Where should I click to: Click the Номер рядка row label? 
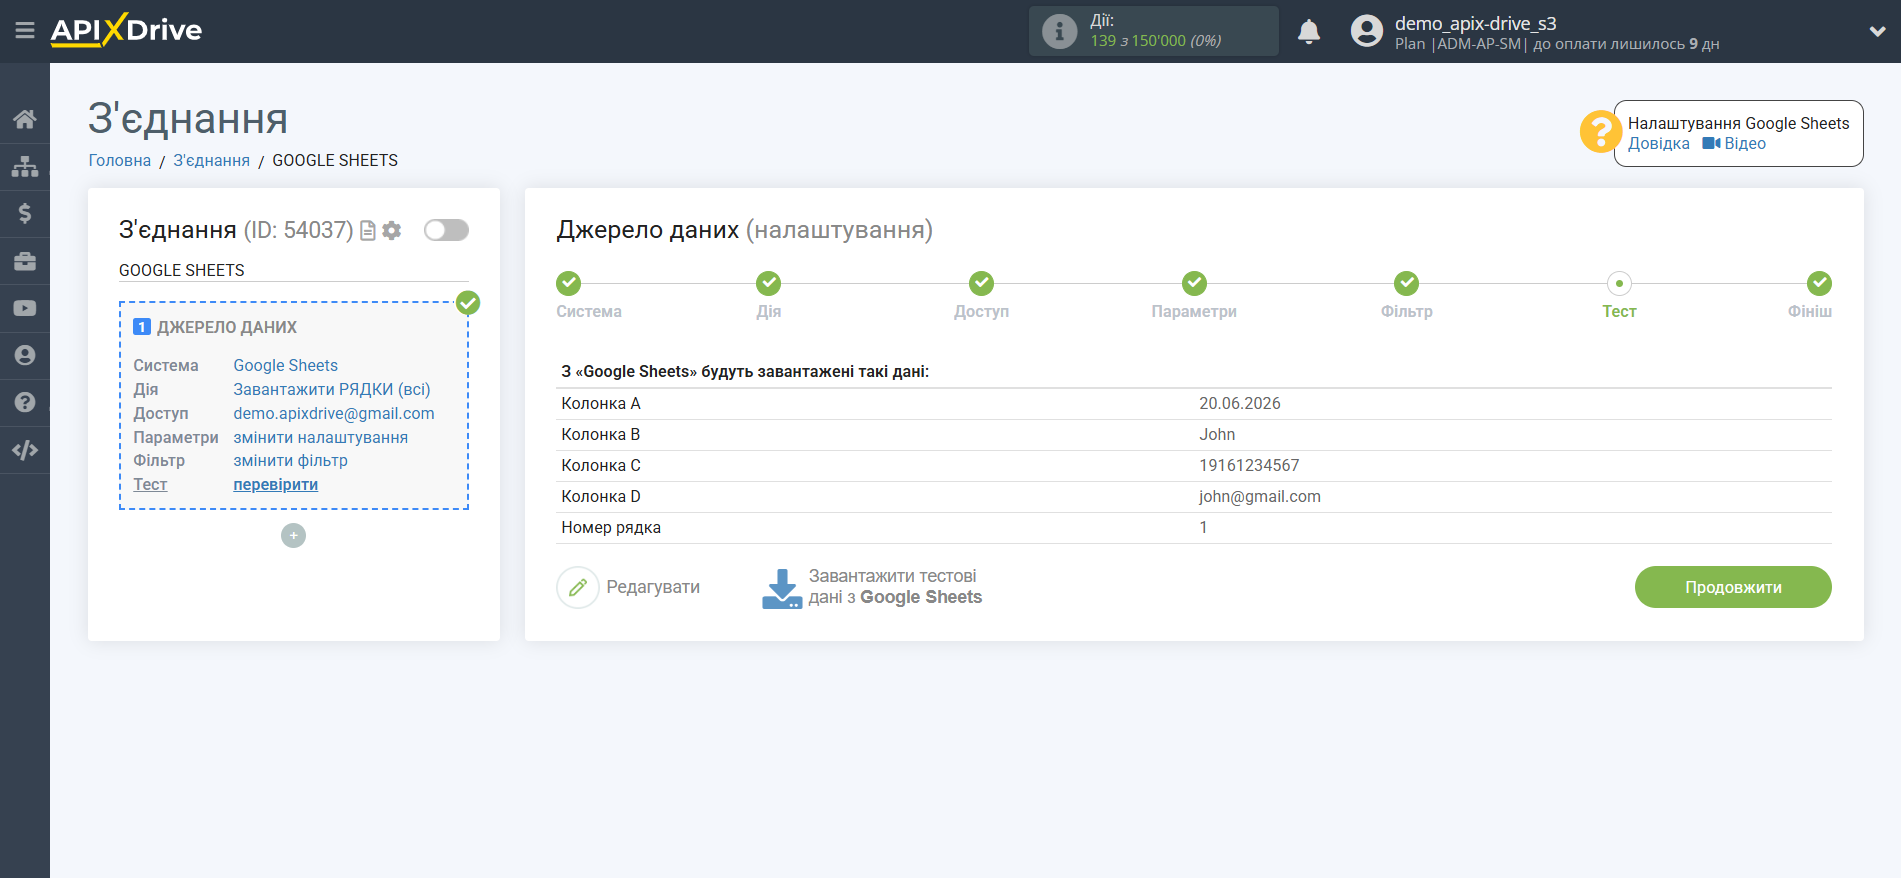(611, 528)
